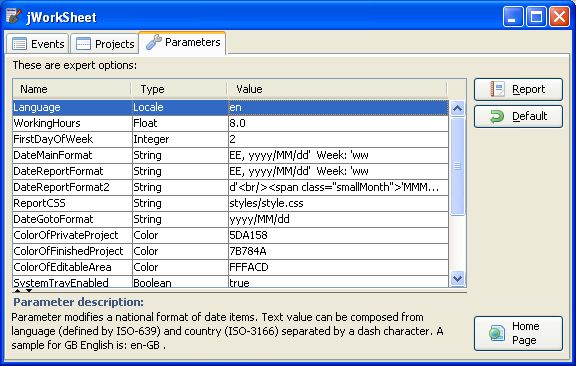The image size is (576, 366).
Task: Select the Language parameter row
Action: pyautogui.click(x=231, y=107)
